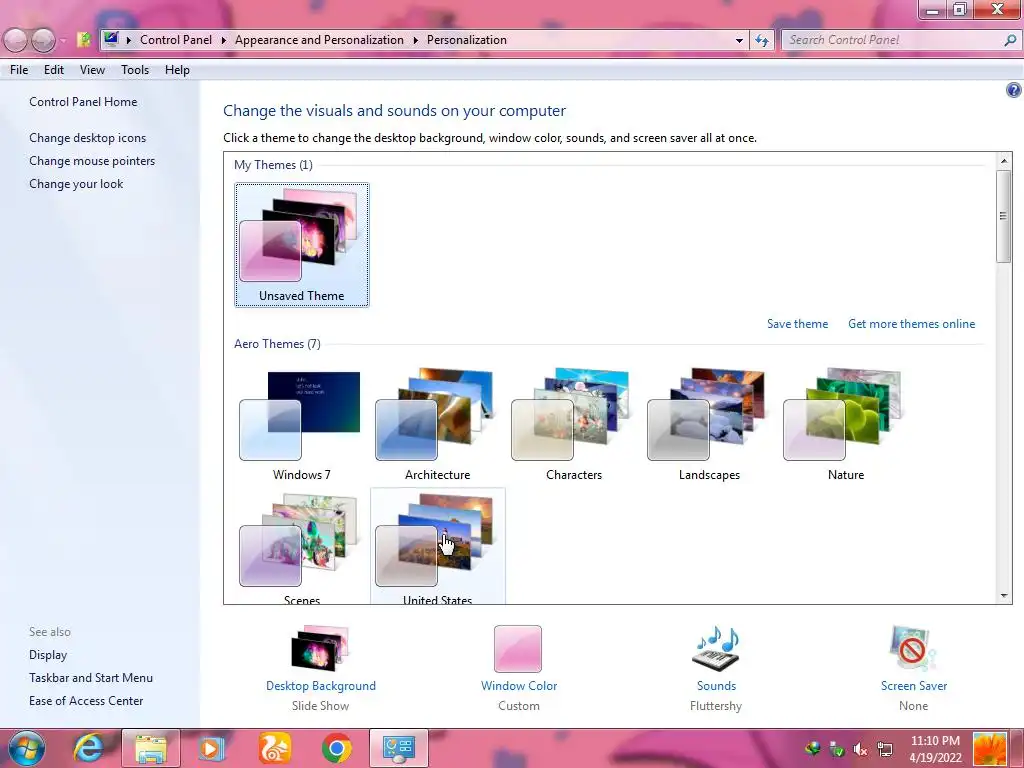Viewport: 1024px width, 768px height.
Task: Click the Personalization breadcrumb segment
Action: click(466, 40)
